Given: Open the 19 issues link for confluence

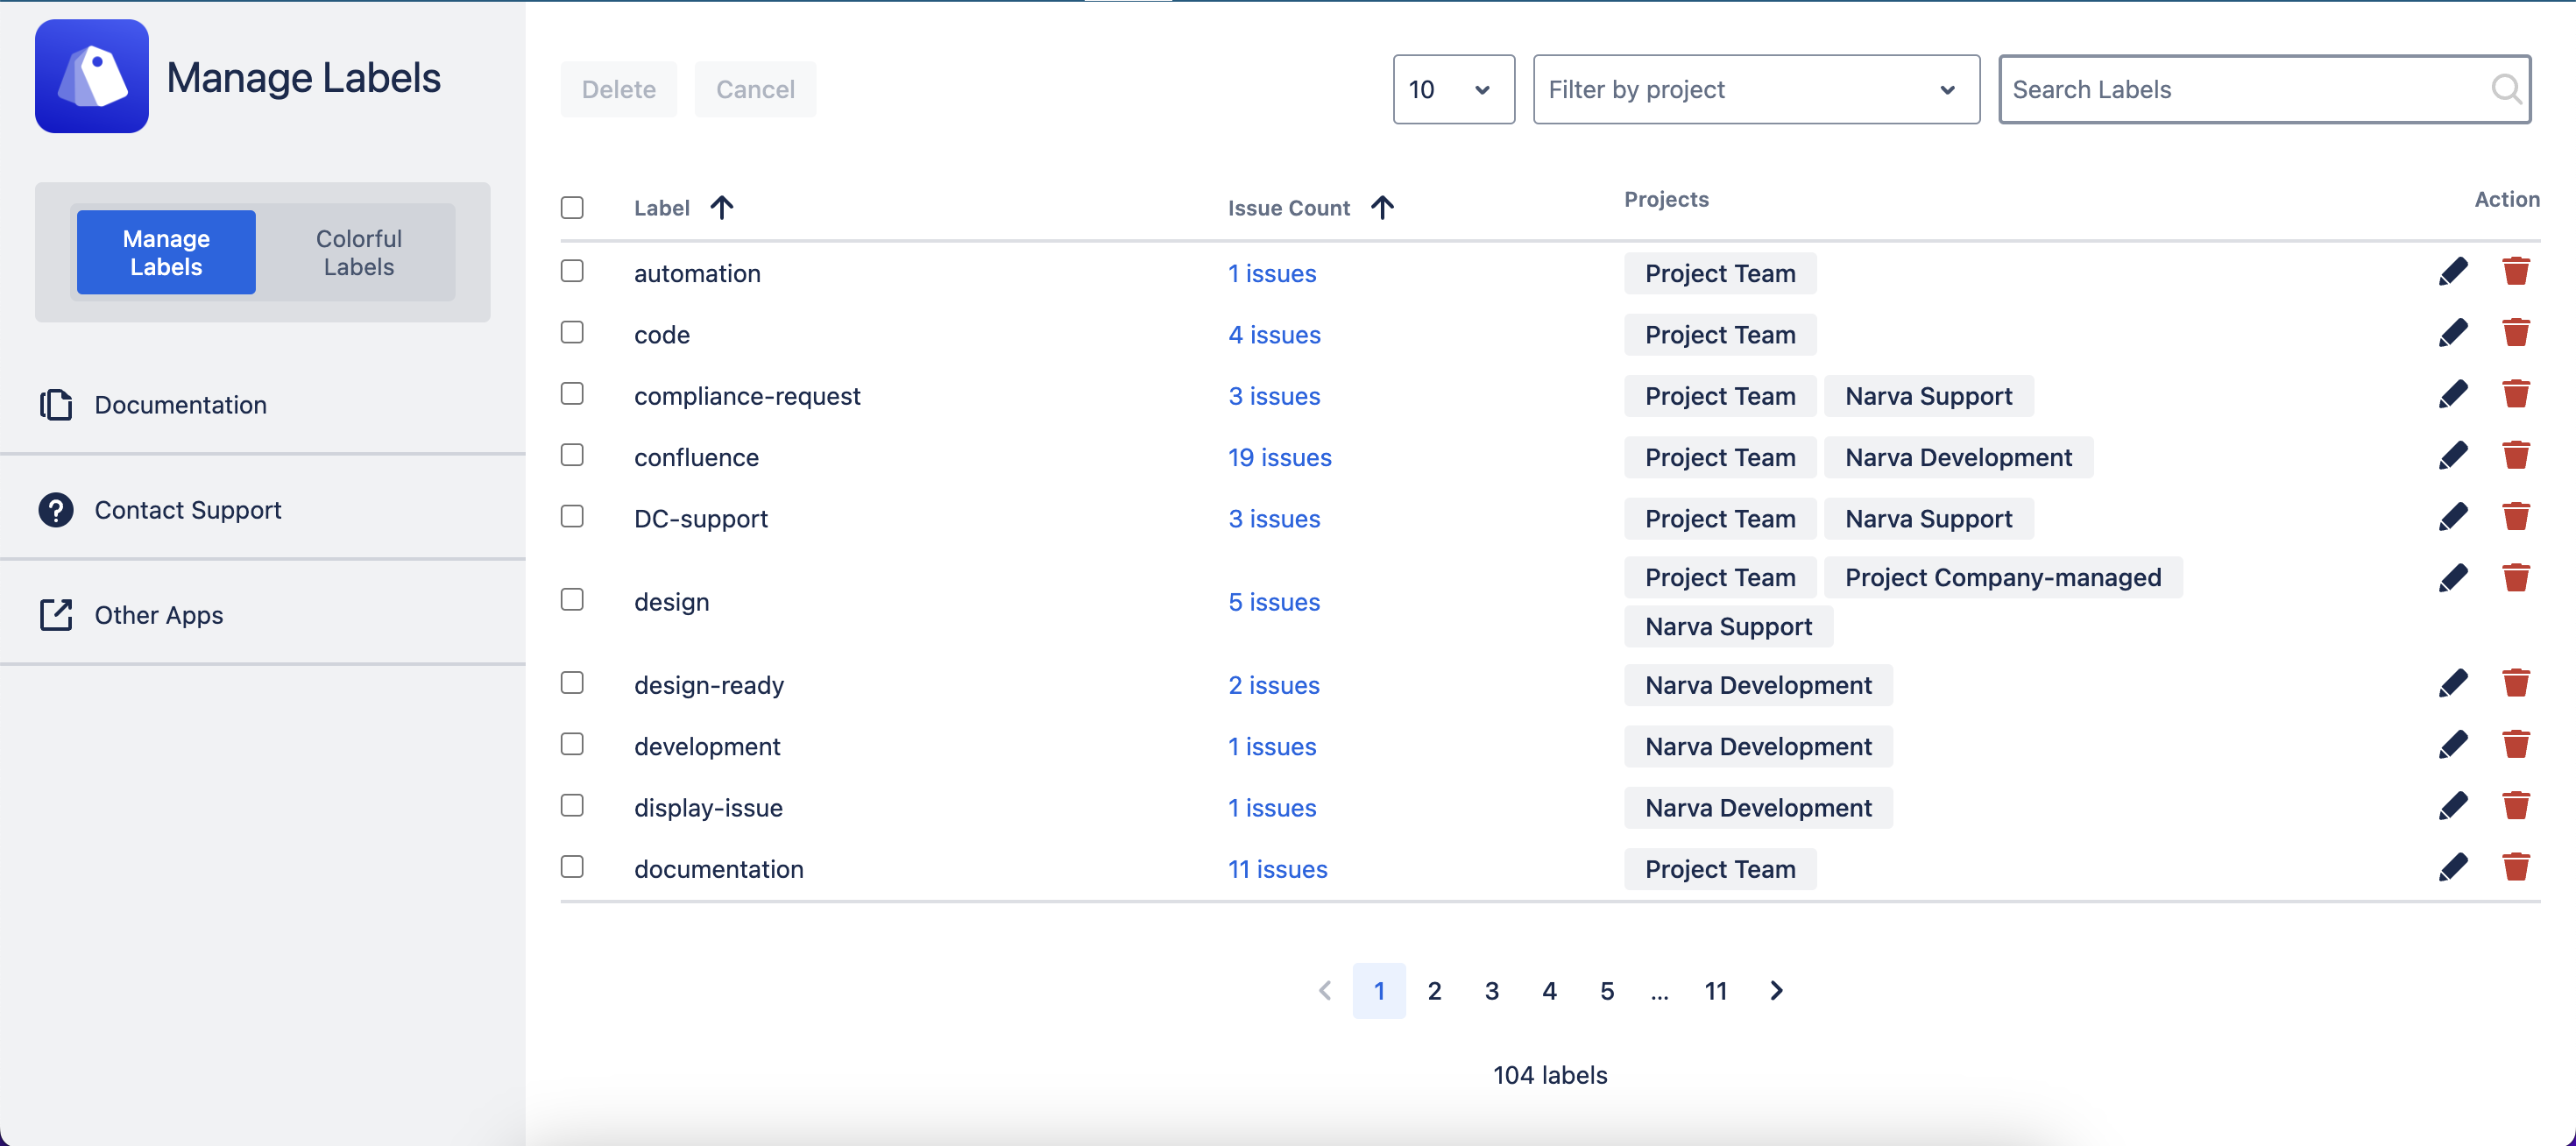Looking at the screenshot, I should coord(1279,457).
